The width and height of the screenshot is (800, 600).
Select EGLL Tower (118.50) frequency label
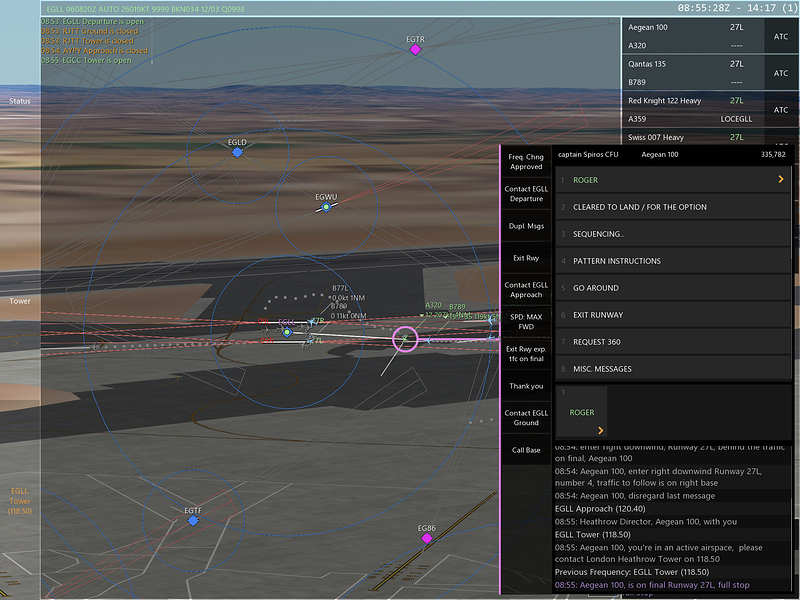click(20, 501)
